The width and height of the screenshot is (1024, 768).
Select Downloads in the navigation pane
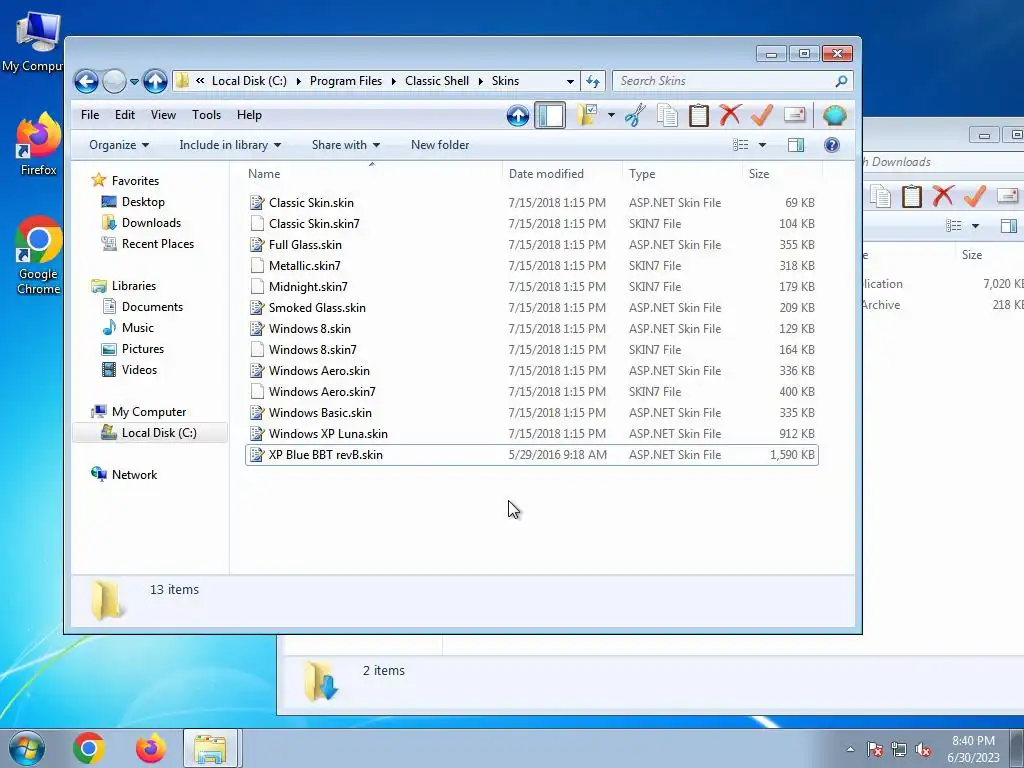(152, 223)
